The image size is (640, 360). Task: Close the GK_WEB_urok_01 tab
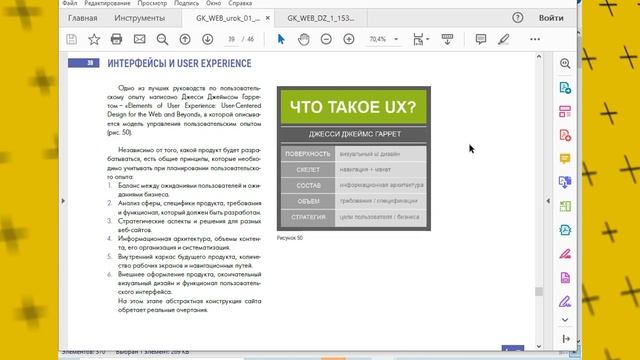click(x=268, y=18)
